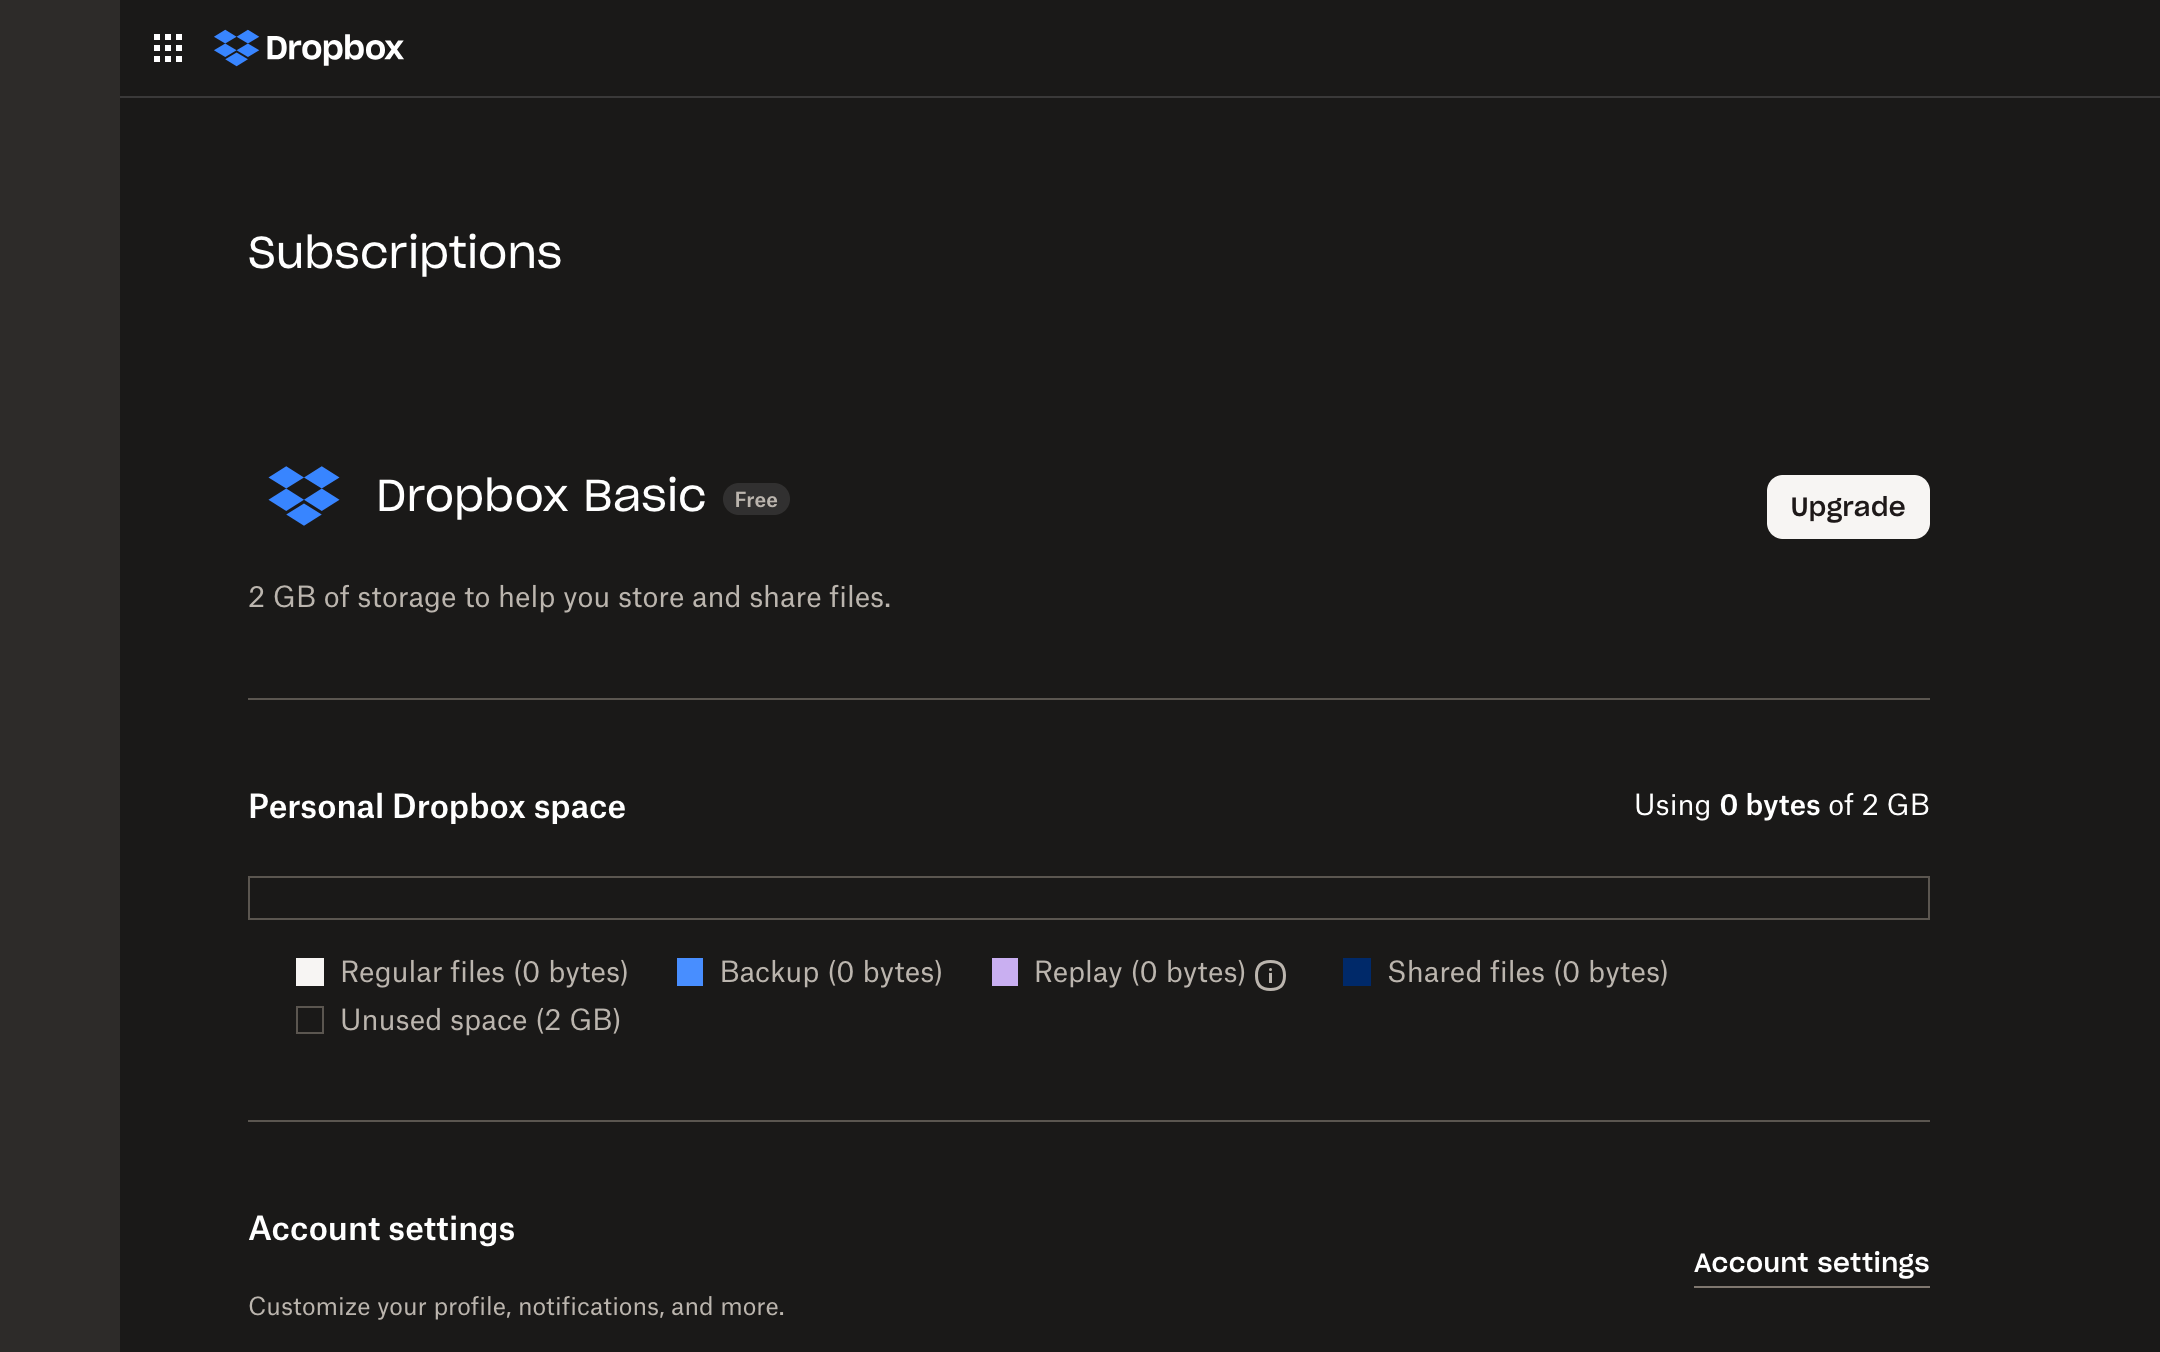Screen dimensions: 2160x1352
Task: Click the Personal Dropbox space heading
Action: point(437,807)
